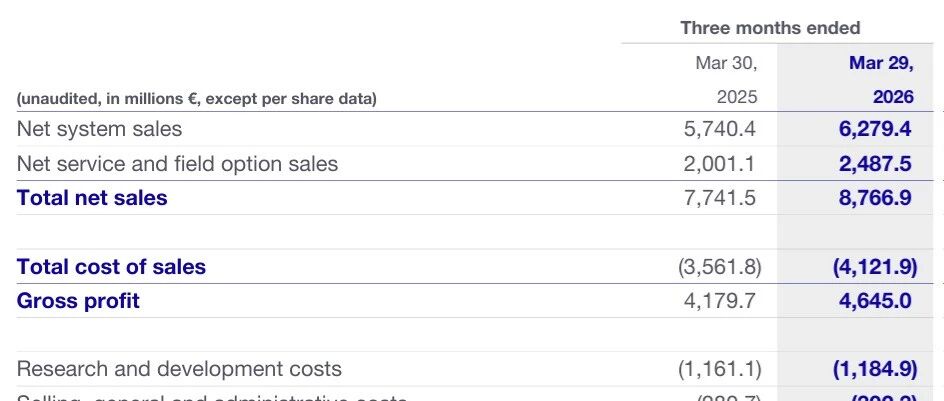Select the Total net sales heading
Image resolution: width=944 pixels, height=401 pixels.
pos(92,197)
